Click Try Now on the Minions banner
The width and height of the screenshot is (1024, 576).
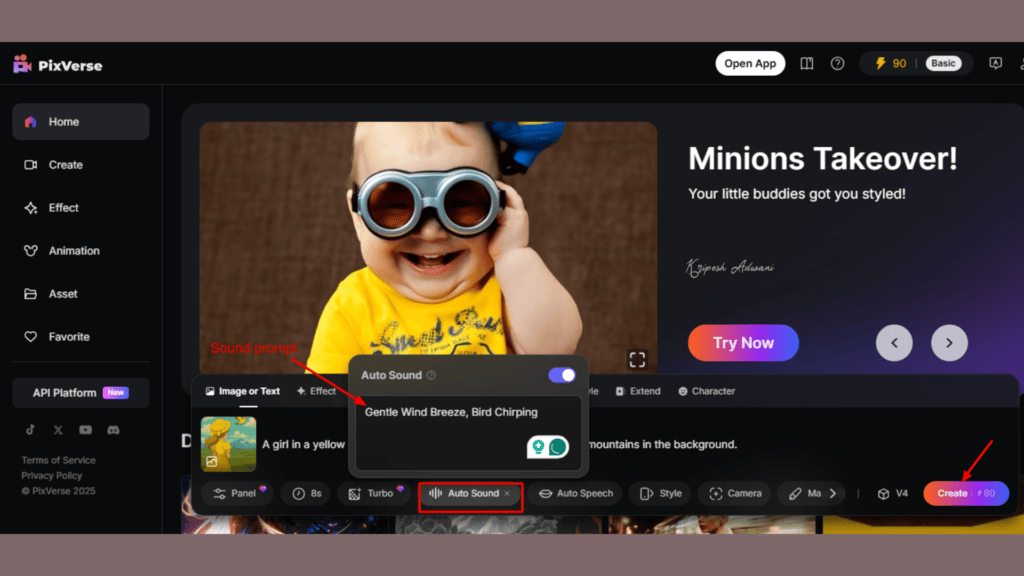point(743,343)
